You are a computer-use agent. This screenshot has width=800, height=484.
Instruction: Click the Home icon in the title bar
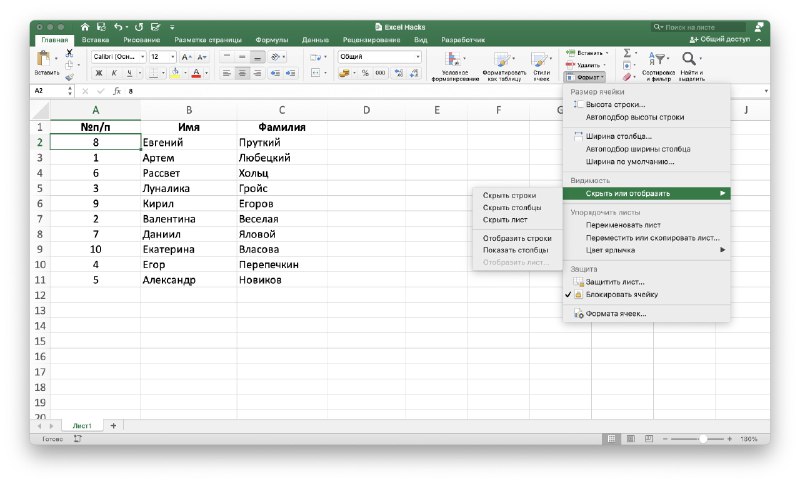click(x=85, y=27)
